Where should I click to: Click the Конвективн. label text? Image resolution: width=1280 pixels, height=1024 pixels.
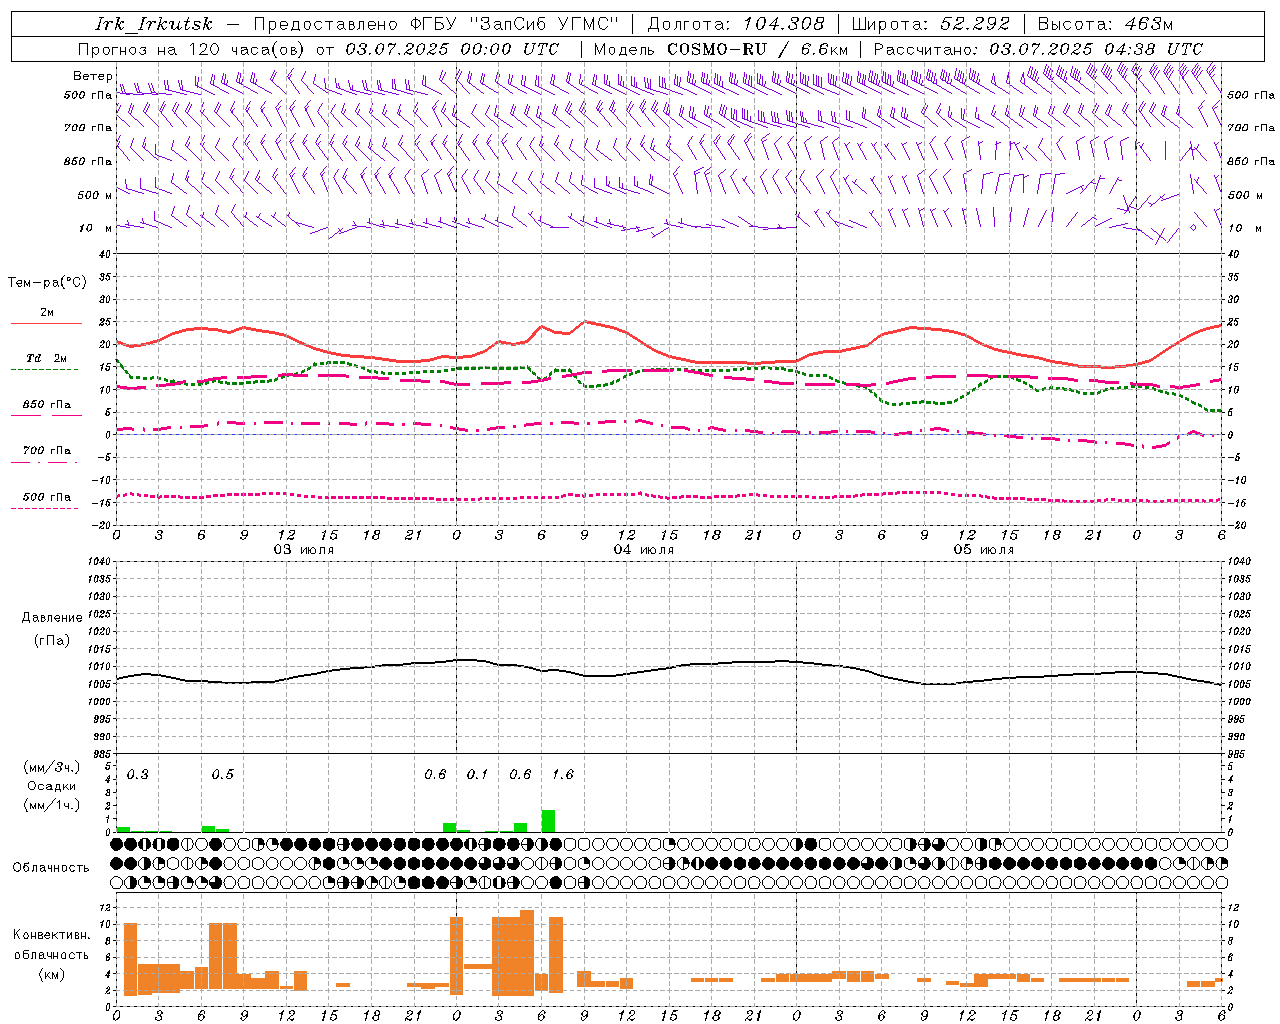point(51,935)
